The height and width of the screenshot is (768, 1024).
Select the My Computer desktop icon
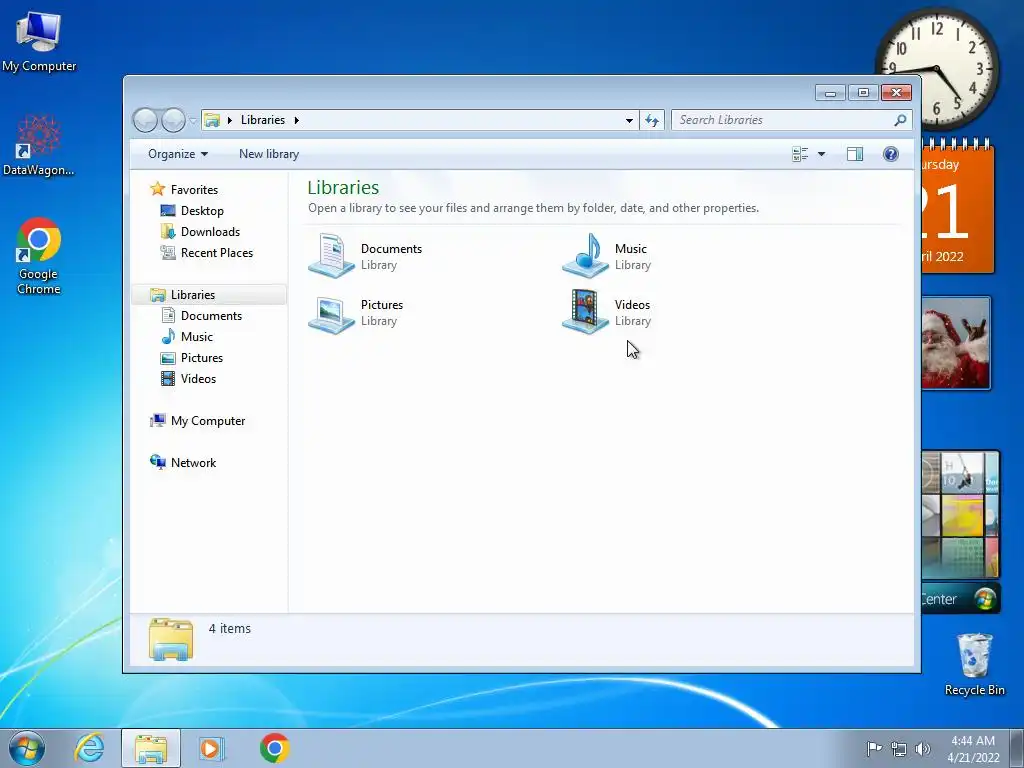39,42
